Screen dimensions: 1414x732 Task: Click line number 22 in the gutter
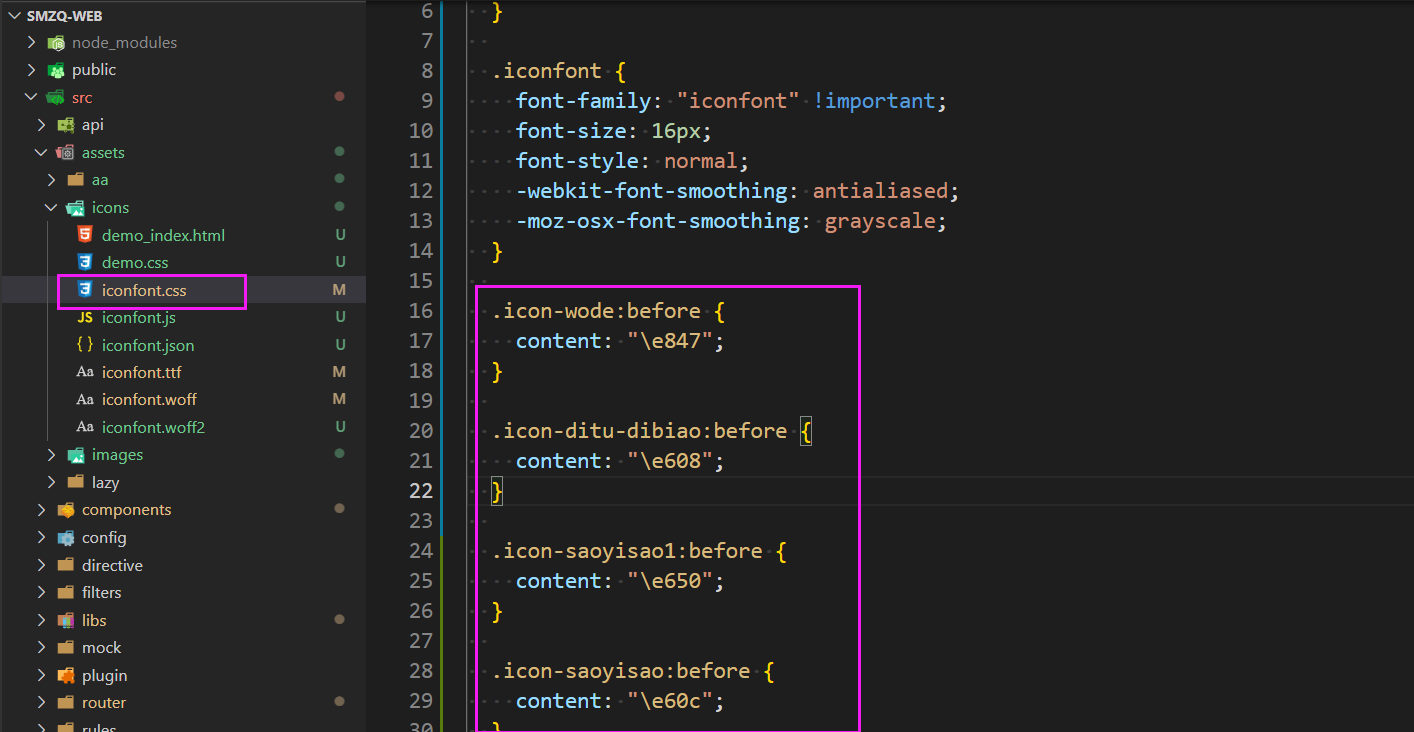(x=421, y=491)
